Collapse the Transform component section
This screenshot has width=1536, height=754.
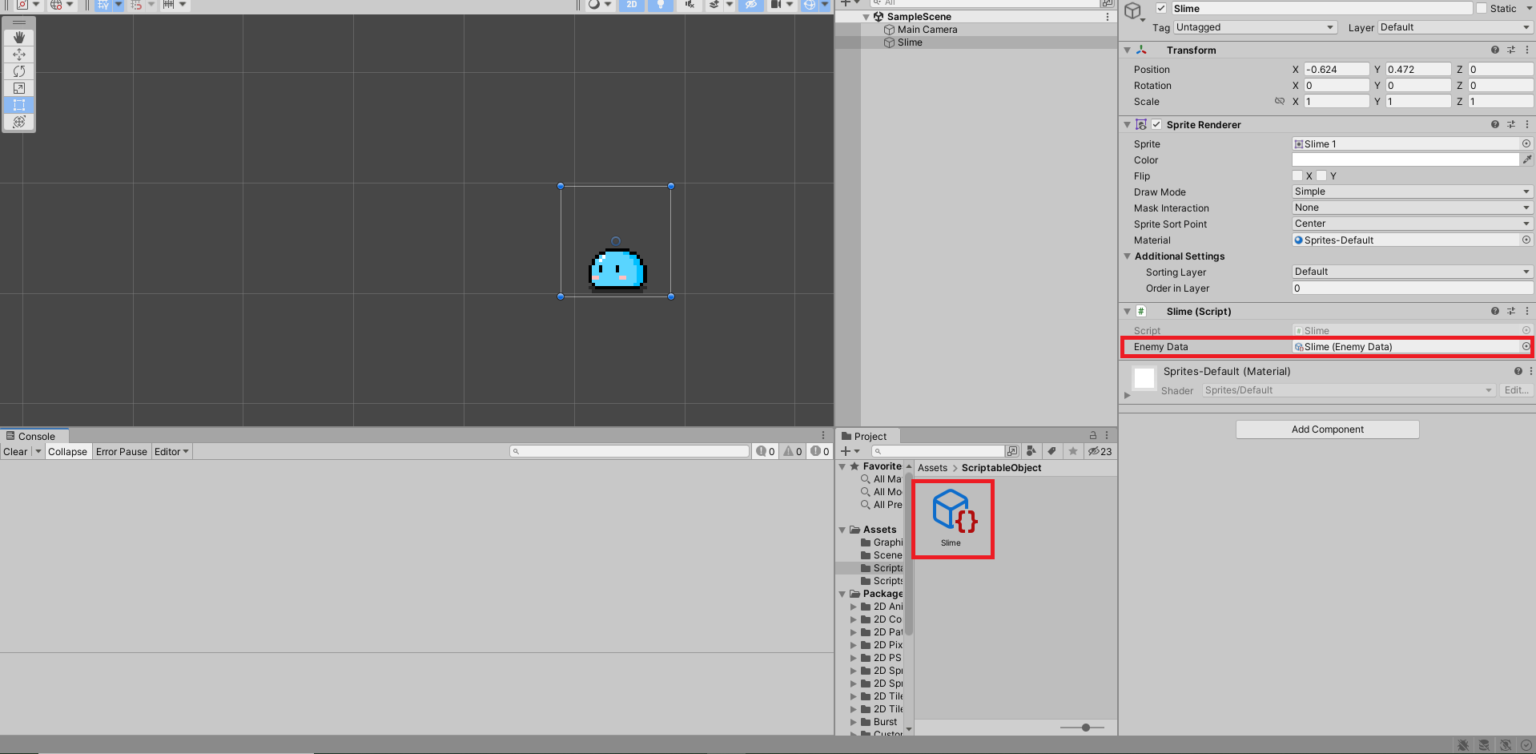click(1128, 49)
